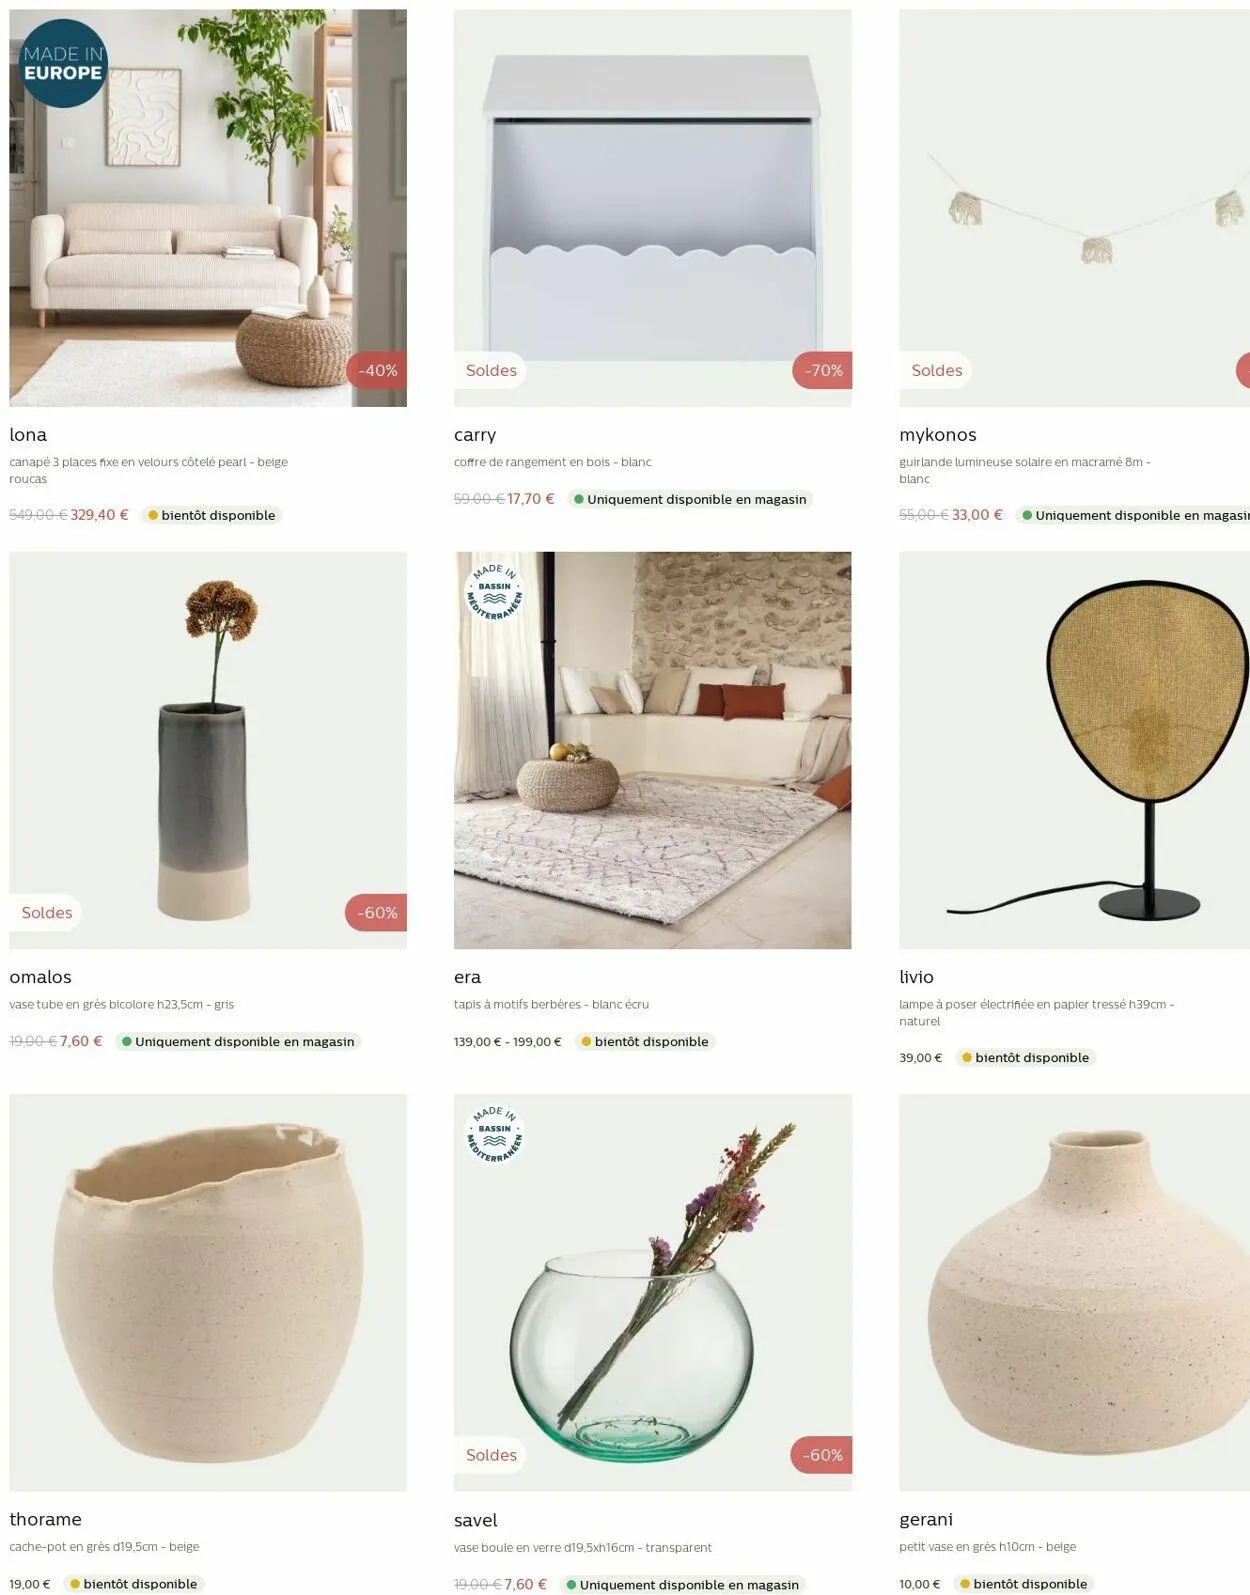This screenshot has height=1595, width=1250.
Task: Click the -40% discount badge on lona sofa
Action: tap(377, 370)
